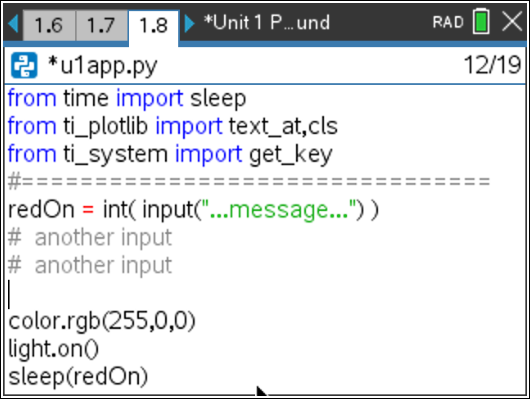Close the document with the X icon
Screen dimensions: 530x399
tap(512, 22)
